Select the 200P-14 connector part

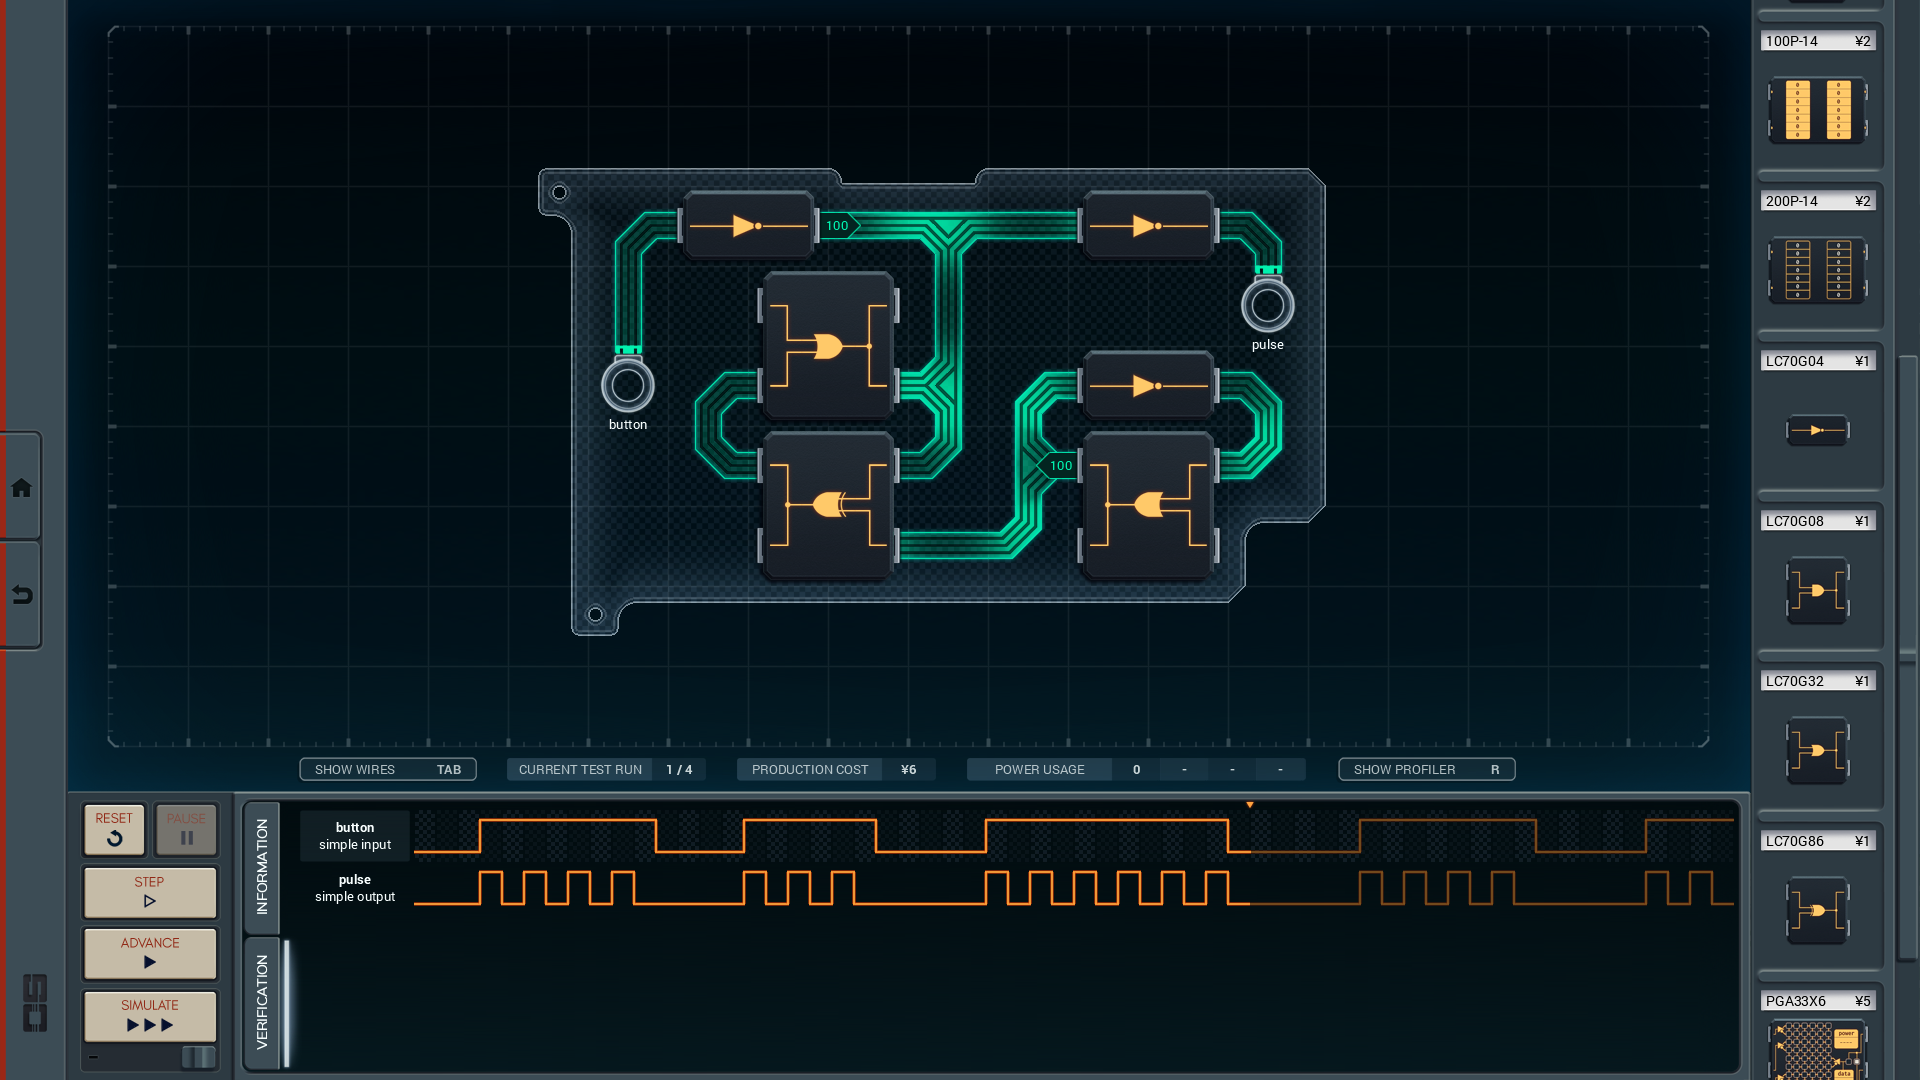[1817, 270]
